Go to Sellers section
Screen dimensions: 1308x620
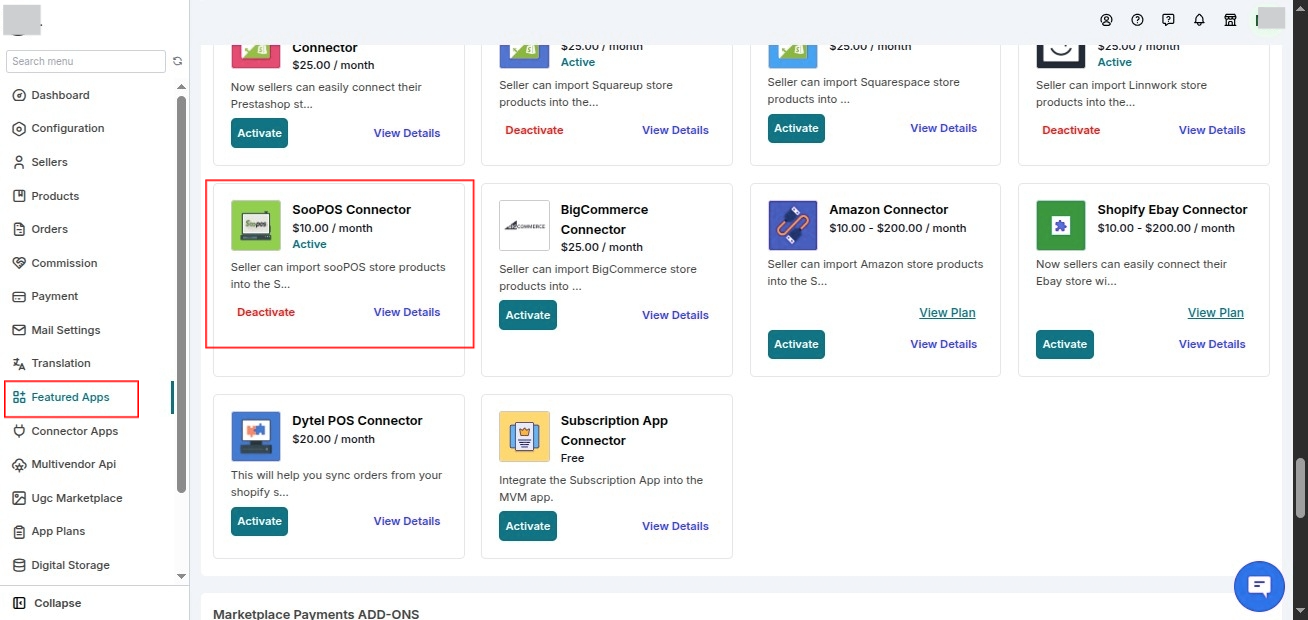[x=50, y=162]
